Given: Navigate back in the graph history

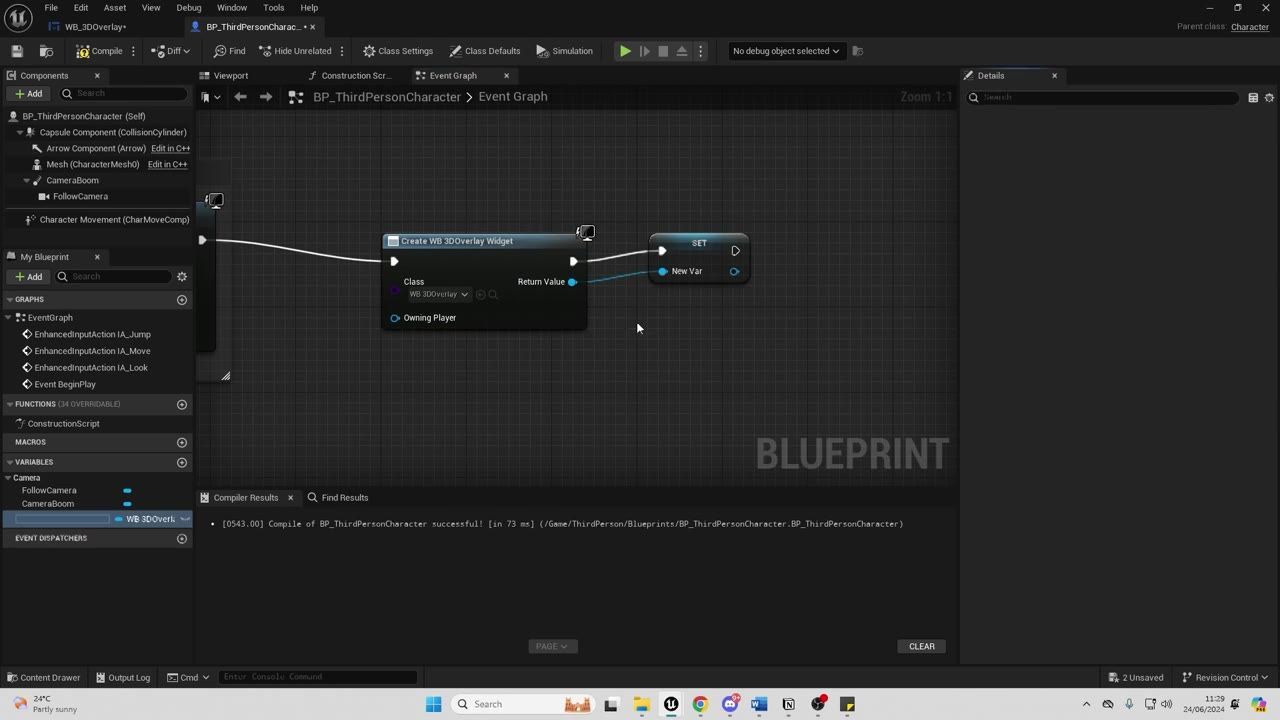Looking at the screenshot, I should (240, 97).
